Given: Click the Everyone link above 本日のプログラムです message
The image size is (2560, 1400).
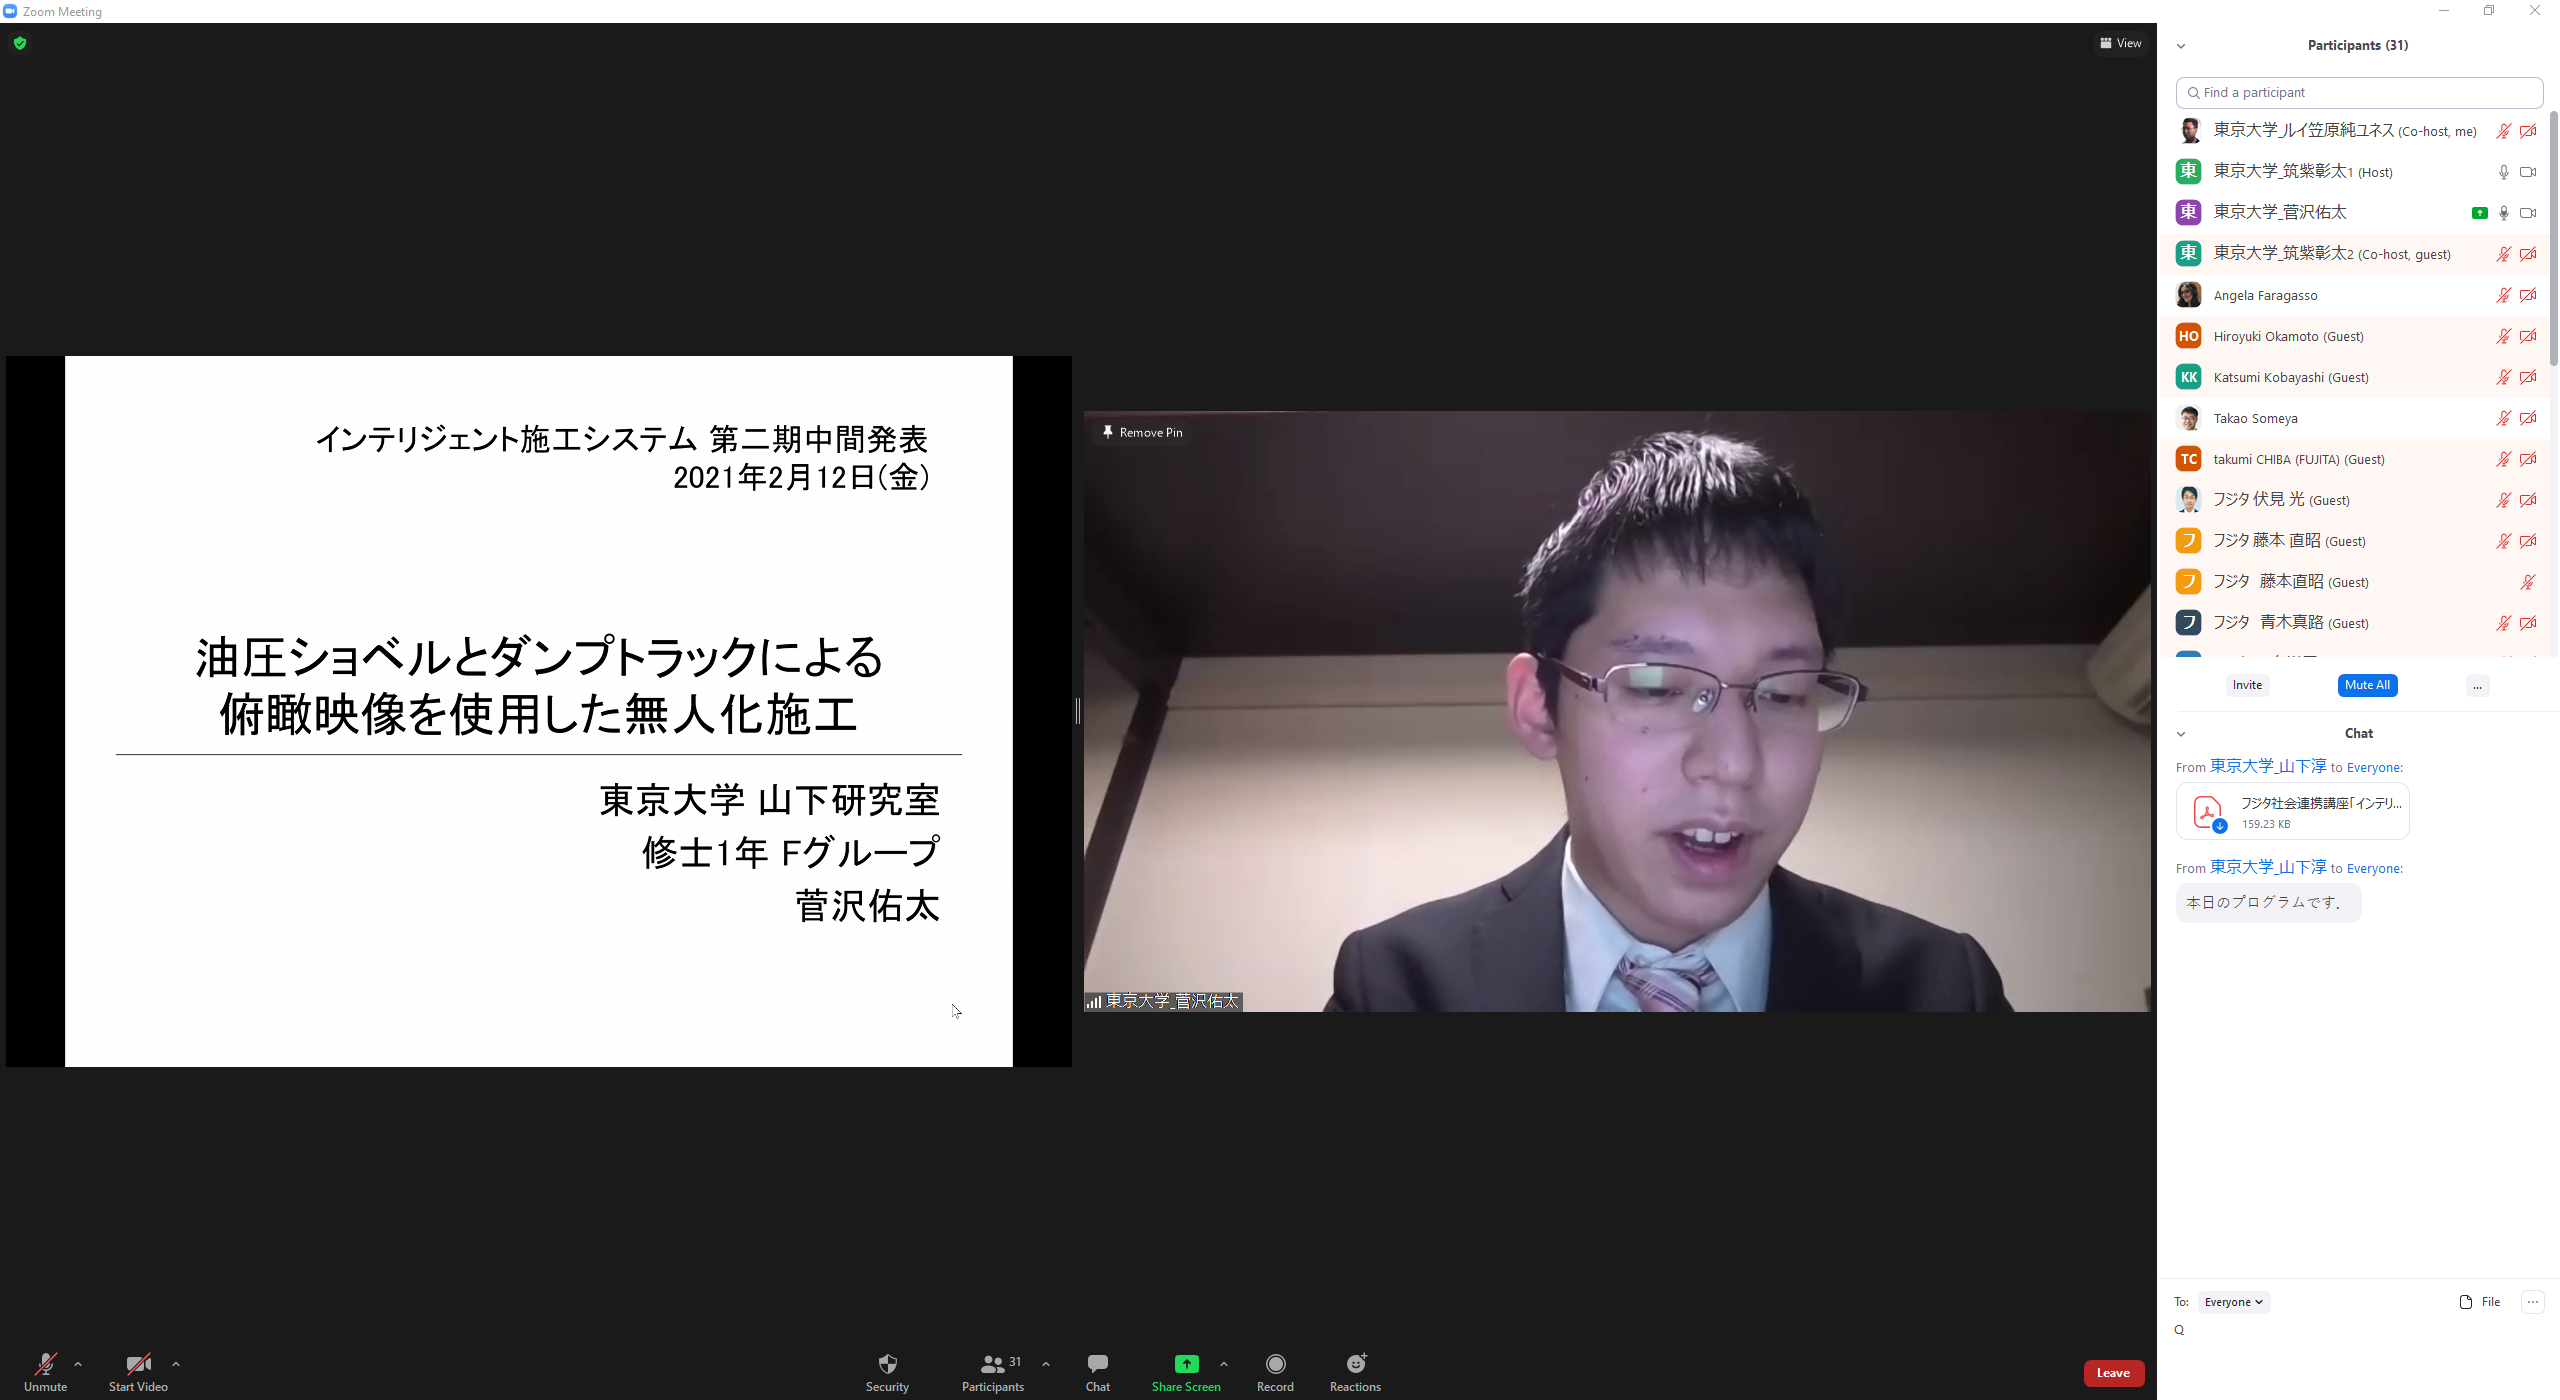Looking at the screenshot, I should (x=2374, y=869).
